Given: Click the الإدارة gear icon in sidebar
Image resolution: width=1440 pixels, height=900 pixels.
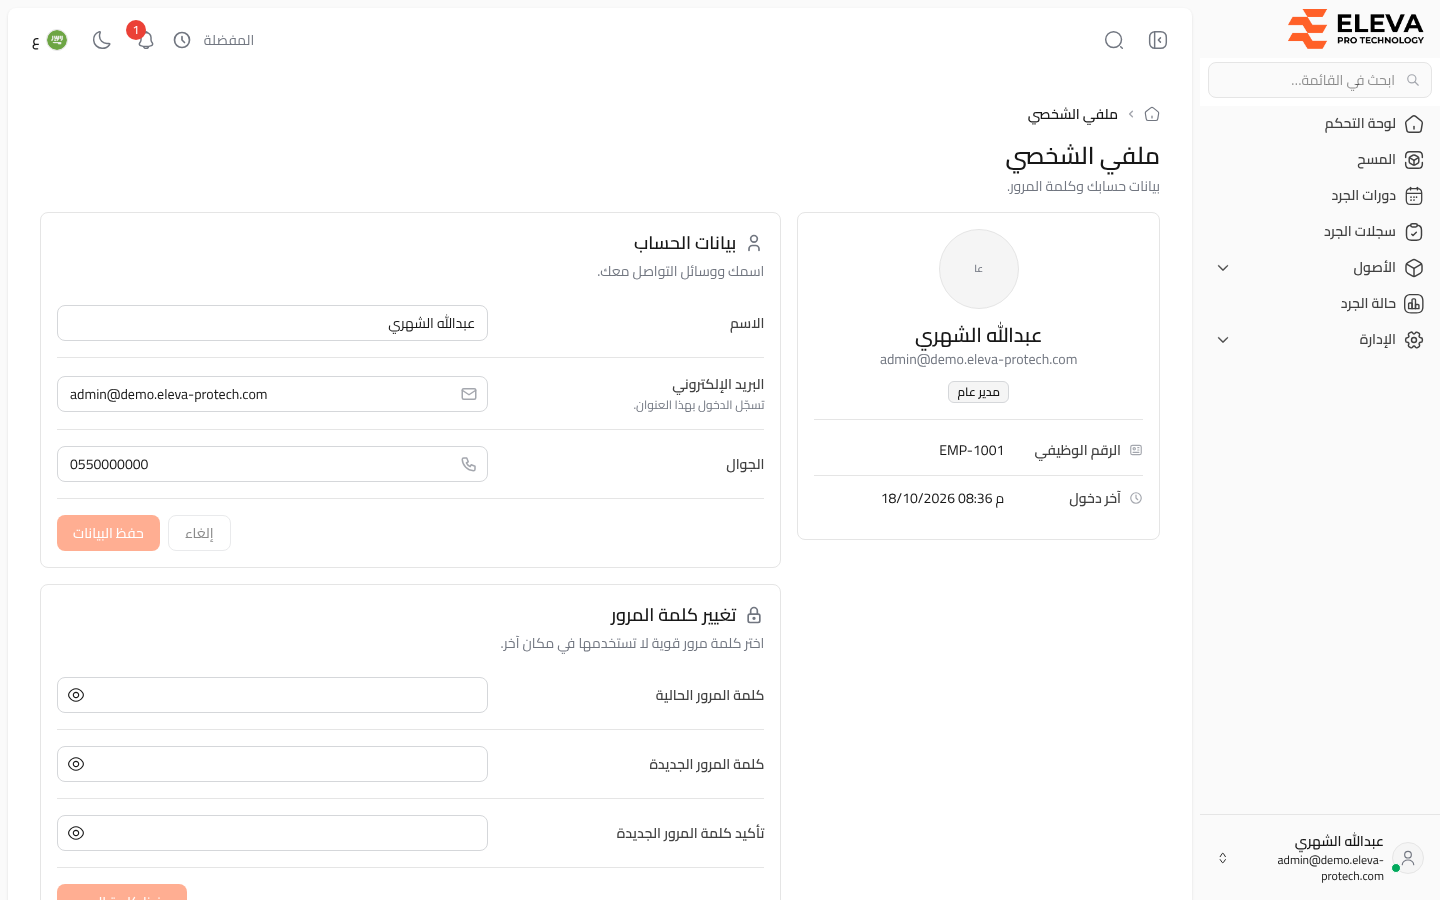Looking at the screenshot, I should 1414,340.
